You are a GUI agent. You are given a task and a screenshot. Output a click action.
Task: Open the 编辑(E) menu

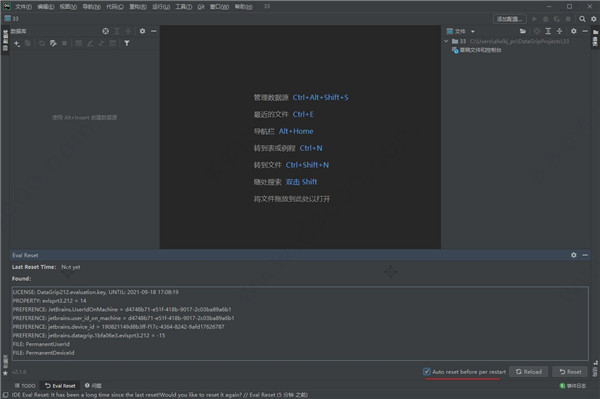click(x=46, y=7)
